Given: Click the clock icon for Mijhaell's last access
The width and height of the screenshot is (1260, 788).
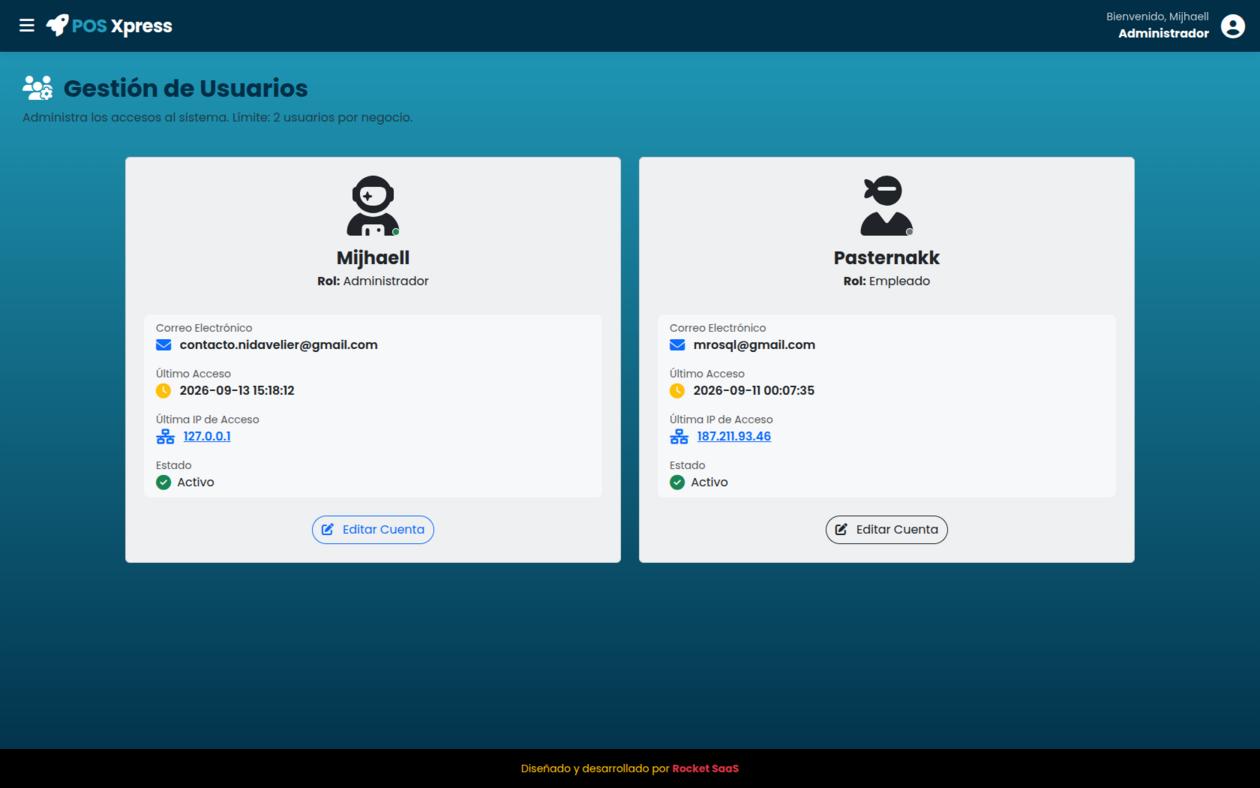Looking at the screenshot, I should (163, 391).
